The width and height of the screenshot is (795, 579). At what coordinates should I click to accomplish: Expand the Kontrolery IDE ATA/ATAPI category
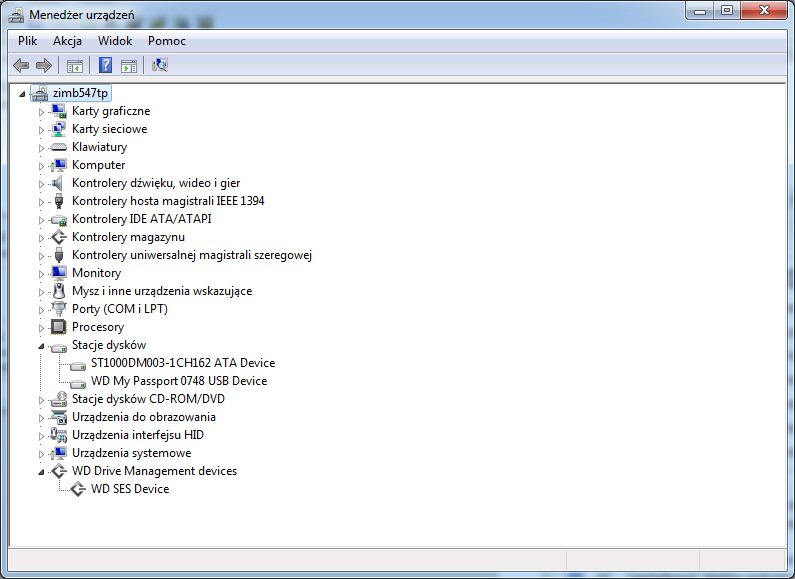[x=42, y=220]
